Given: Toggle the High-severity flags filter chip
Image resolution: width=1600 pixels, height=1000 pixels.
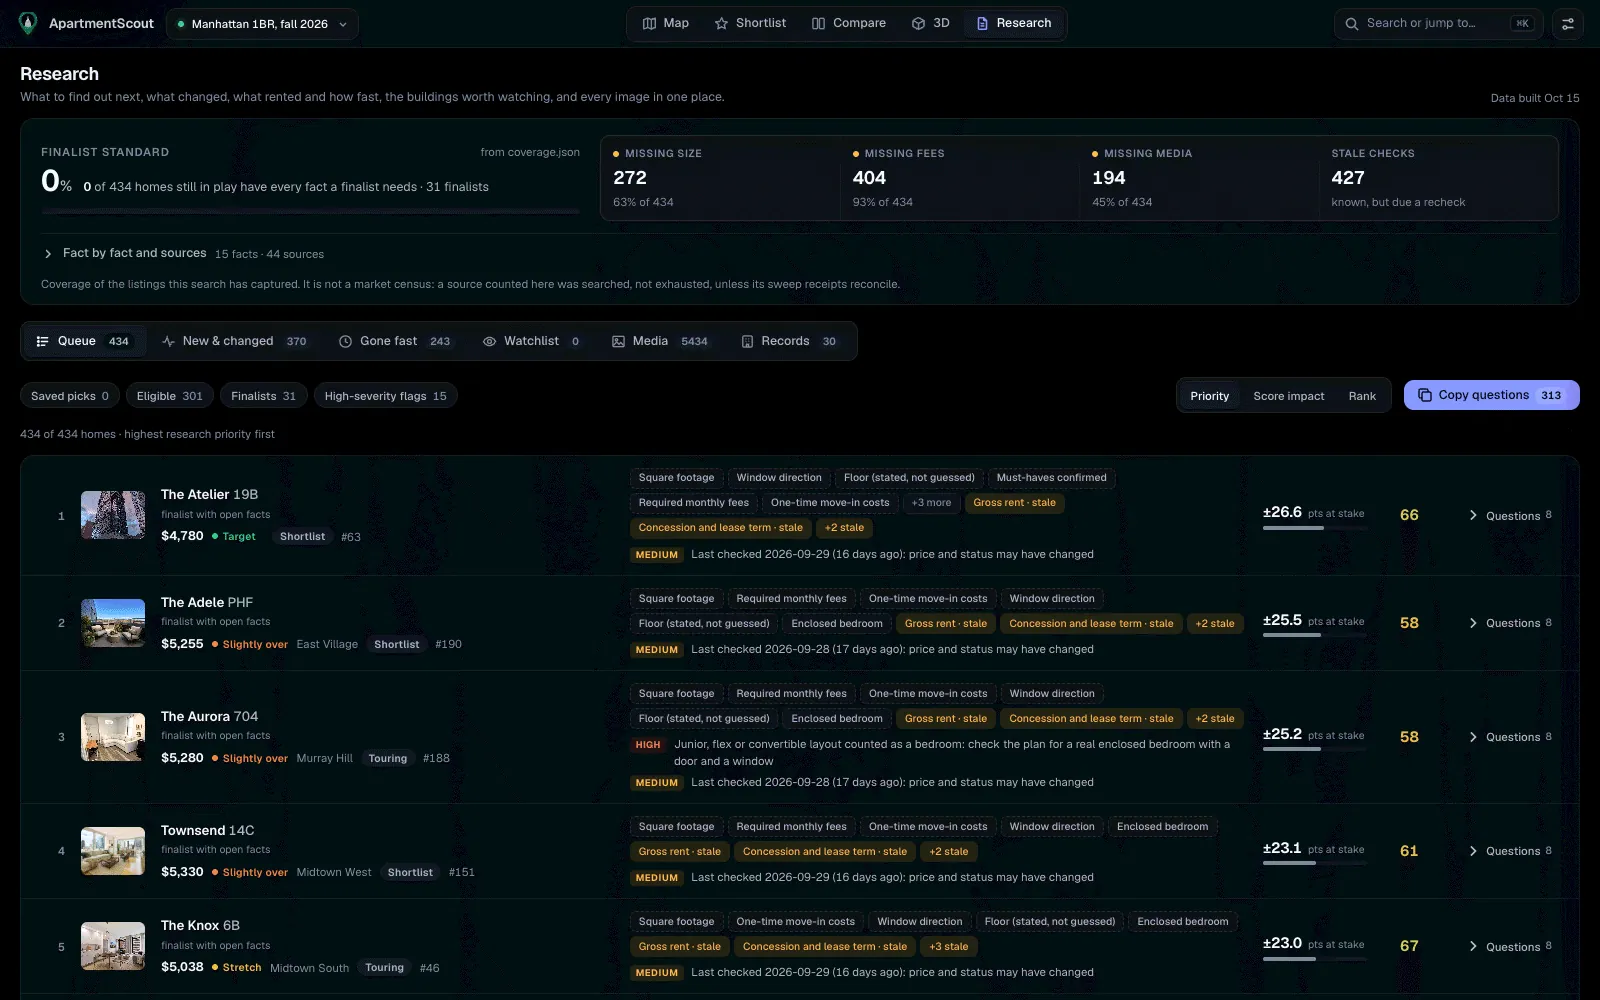Looking at the screenshot, I should [x=385, y=396].
